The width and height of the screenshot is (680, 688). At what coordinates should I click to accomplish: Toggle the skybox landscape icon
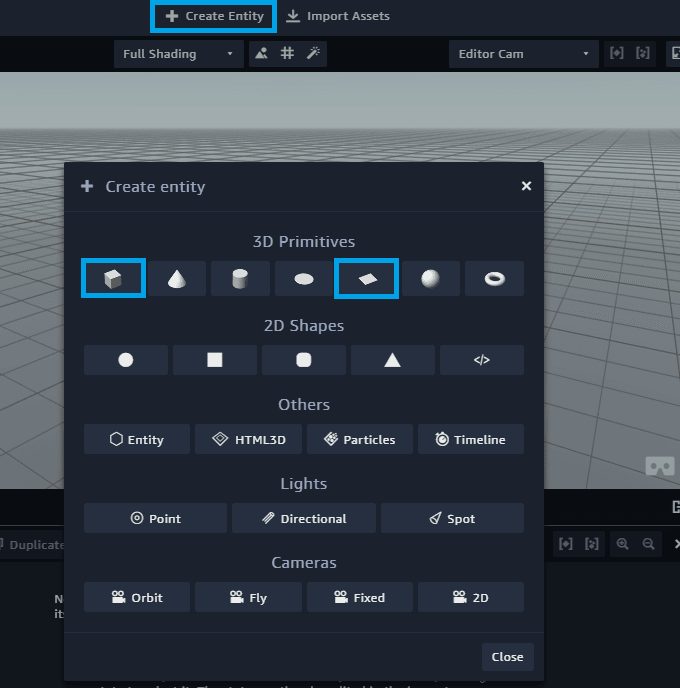pyautogui.click(x=261, y=54)
